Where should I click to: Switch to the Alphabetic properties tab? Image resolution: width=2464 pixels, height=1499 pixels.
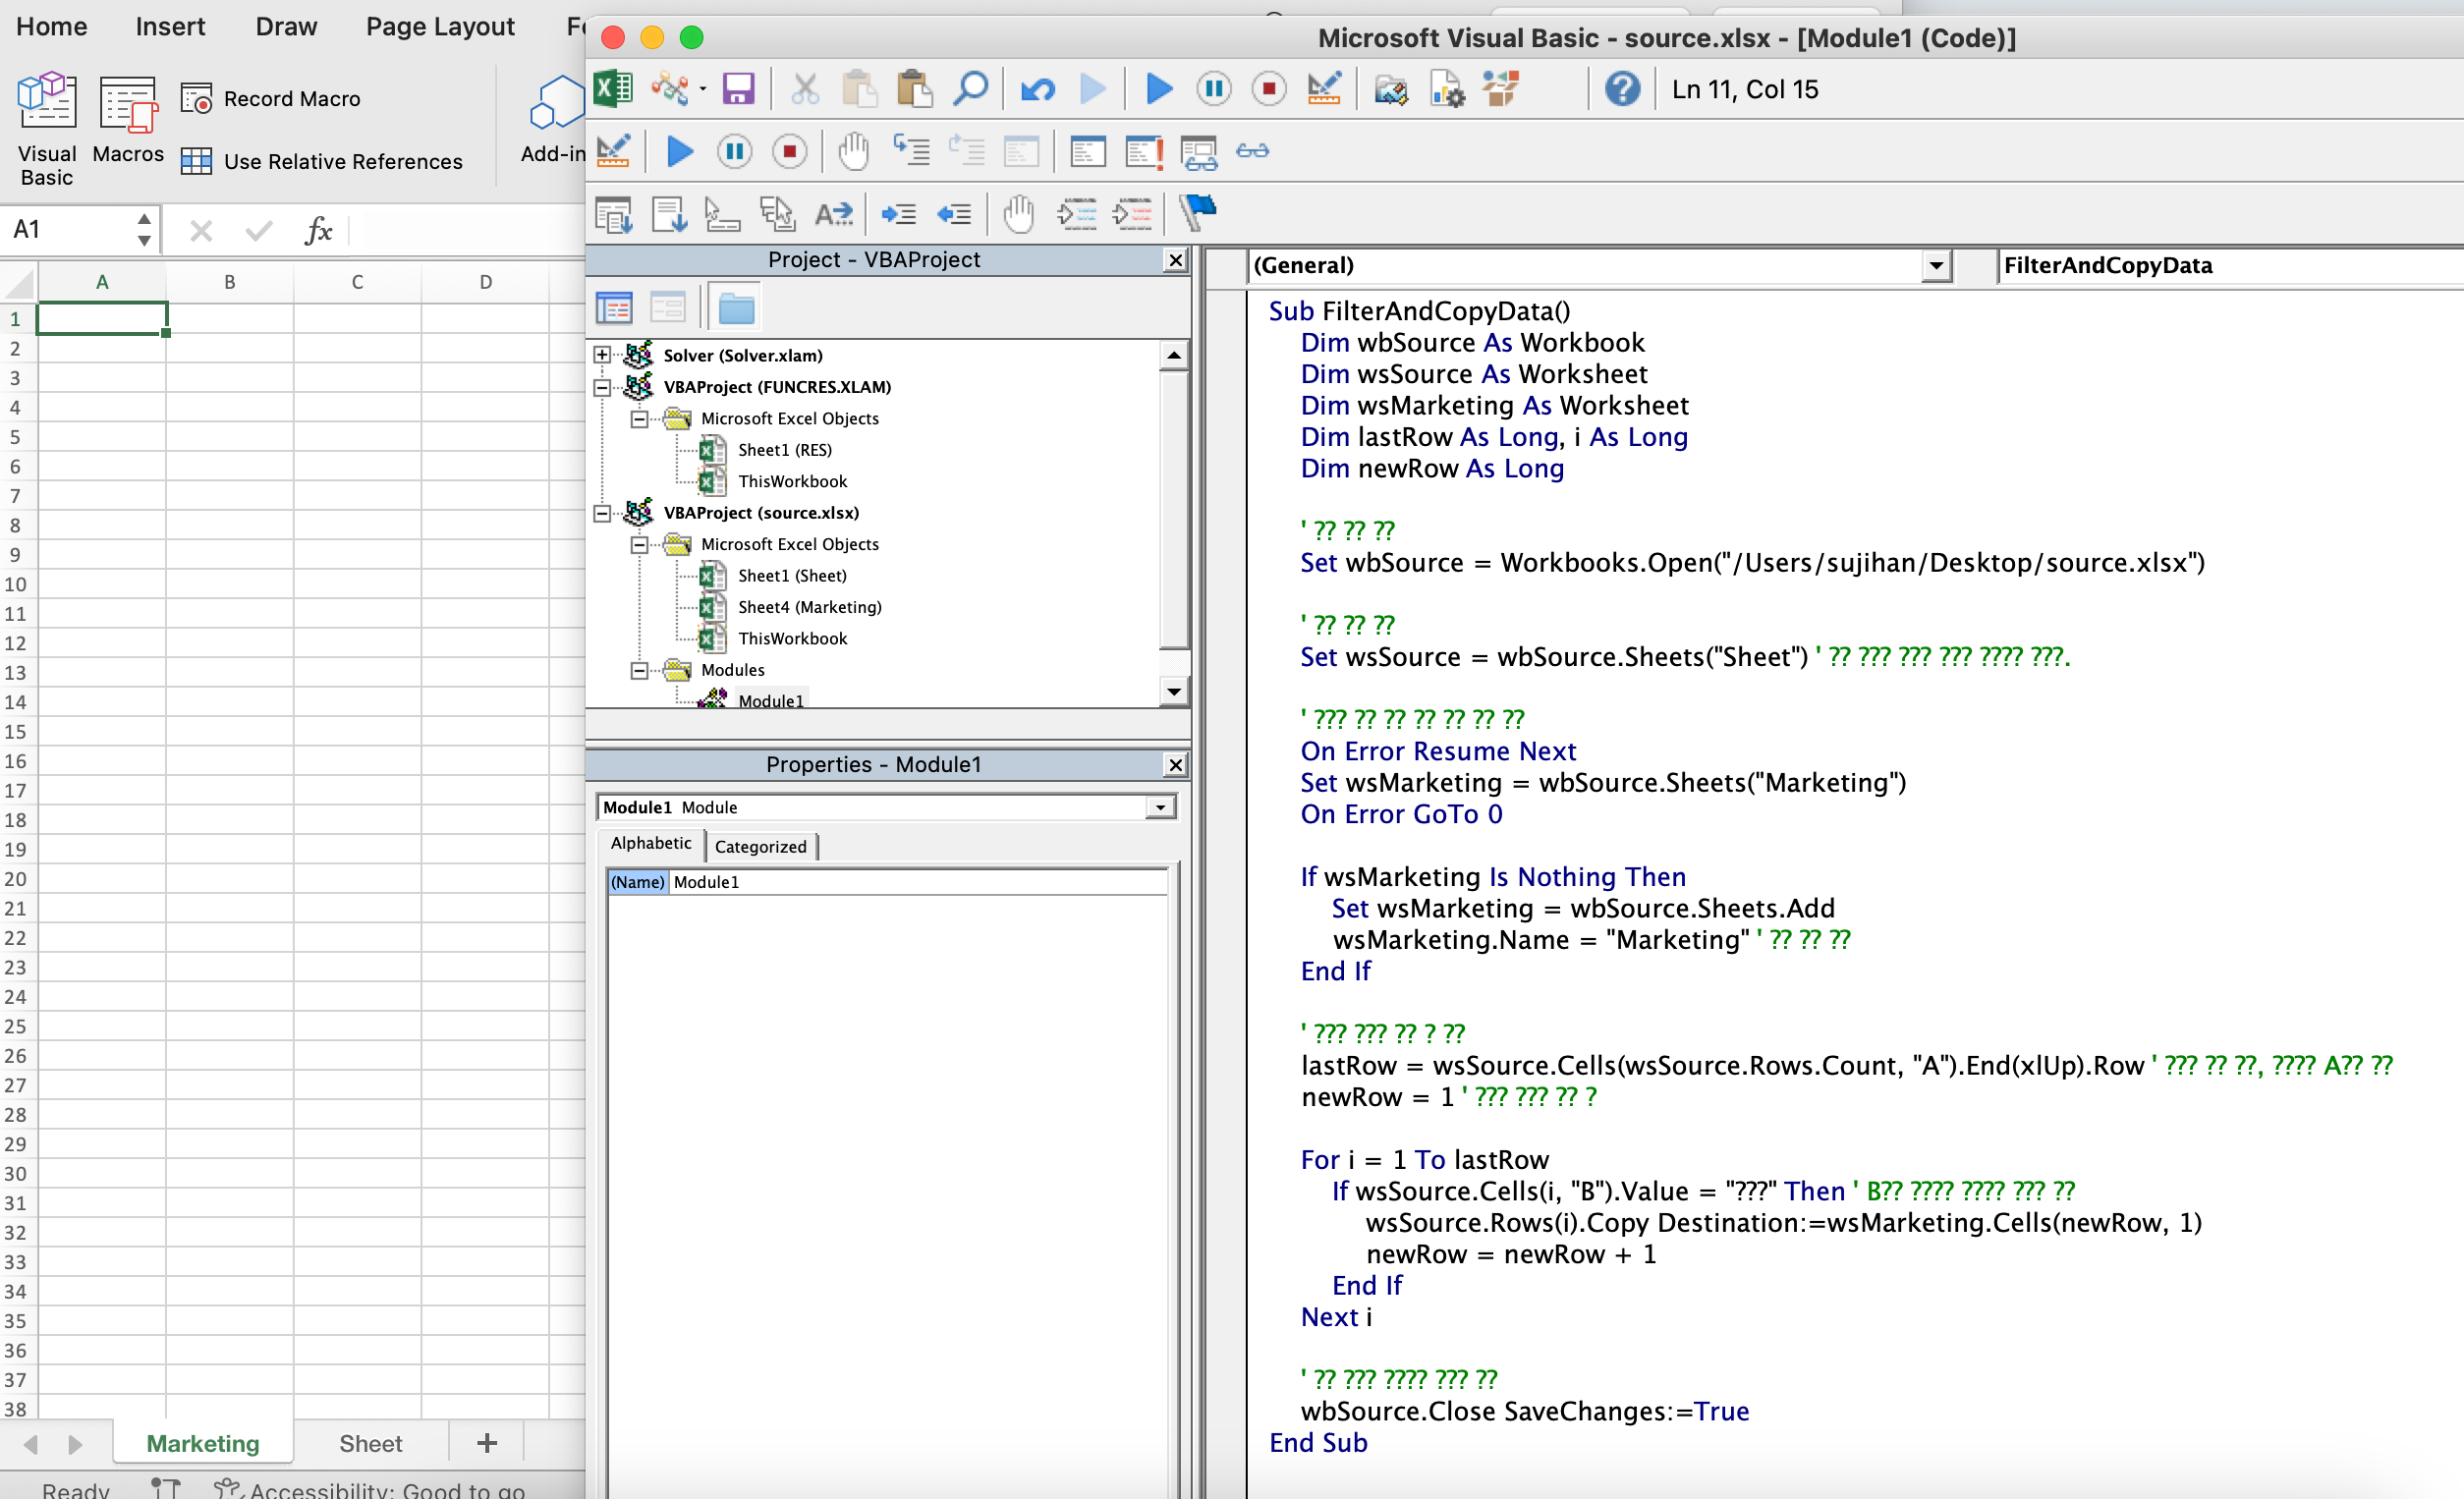(x=651, y=843)
